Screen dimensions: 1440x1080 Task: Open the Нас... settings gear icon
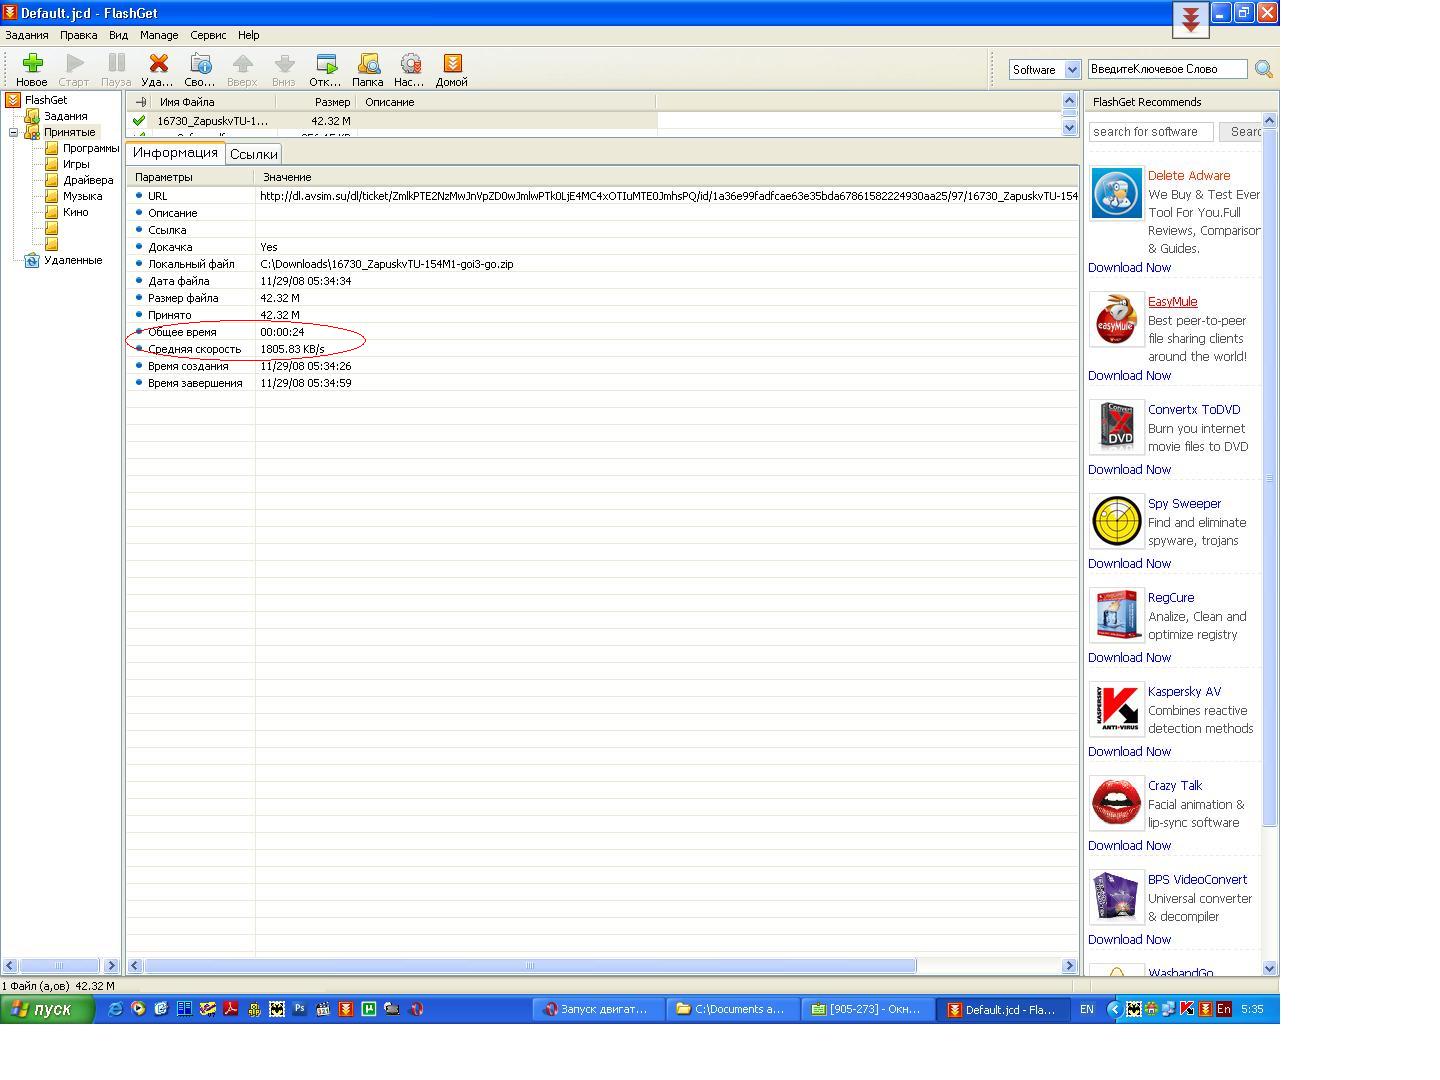pos(410,63)
